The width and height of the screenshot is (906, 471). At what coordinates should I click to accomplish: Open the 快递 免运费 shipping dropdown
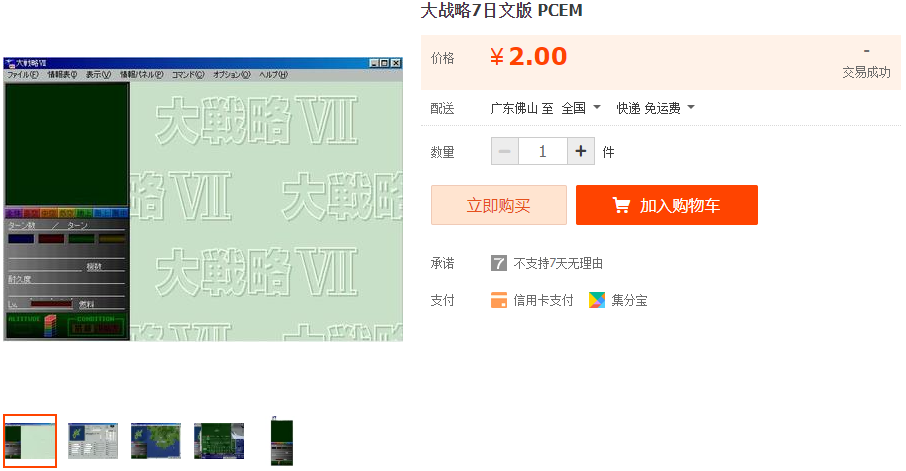coord(655,108)
